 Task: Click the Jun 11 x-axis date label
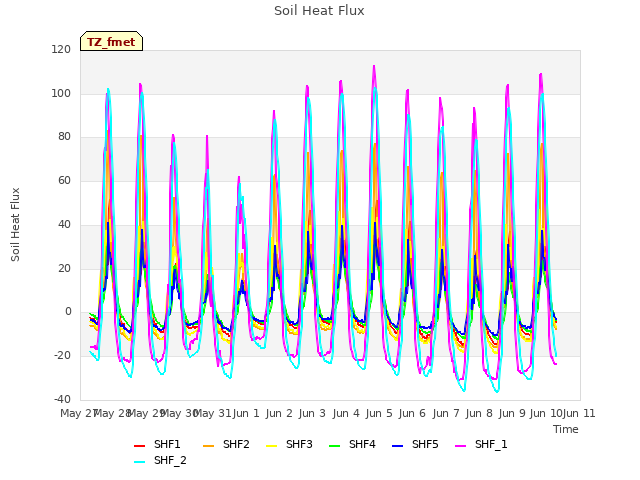coord(579,413)
